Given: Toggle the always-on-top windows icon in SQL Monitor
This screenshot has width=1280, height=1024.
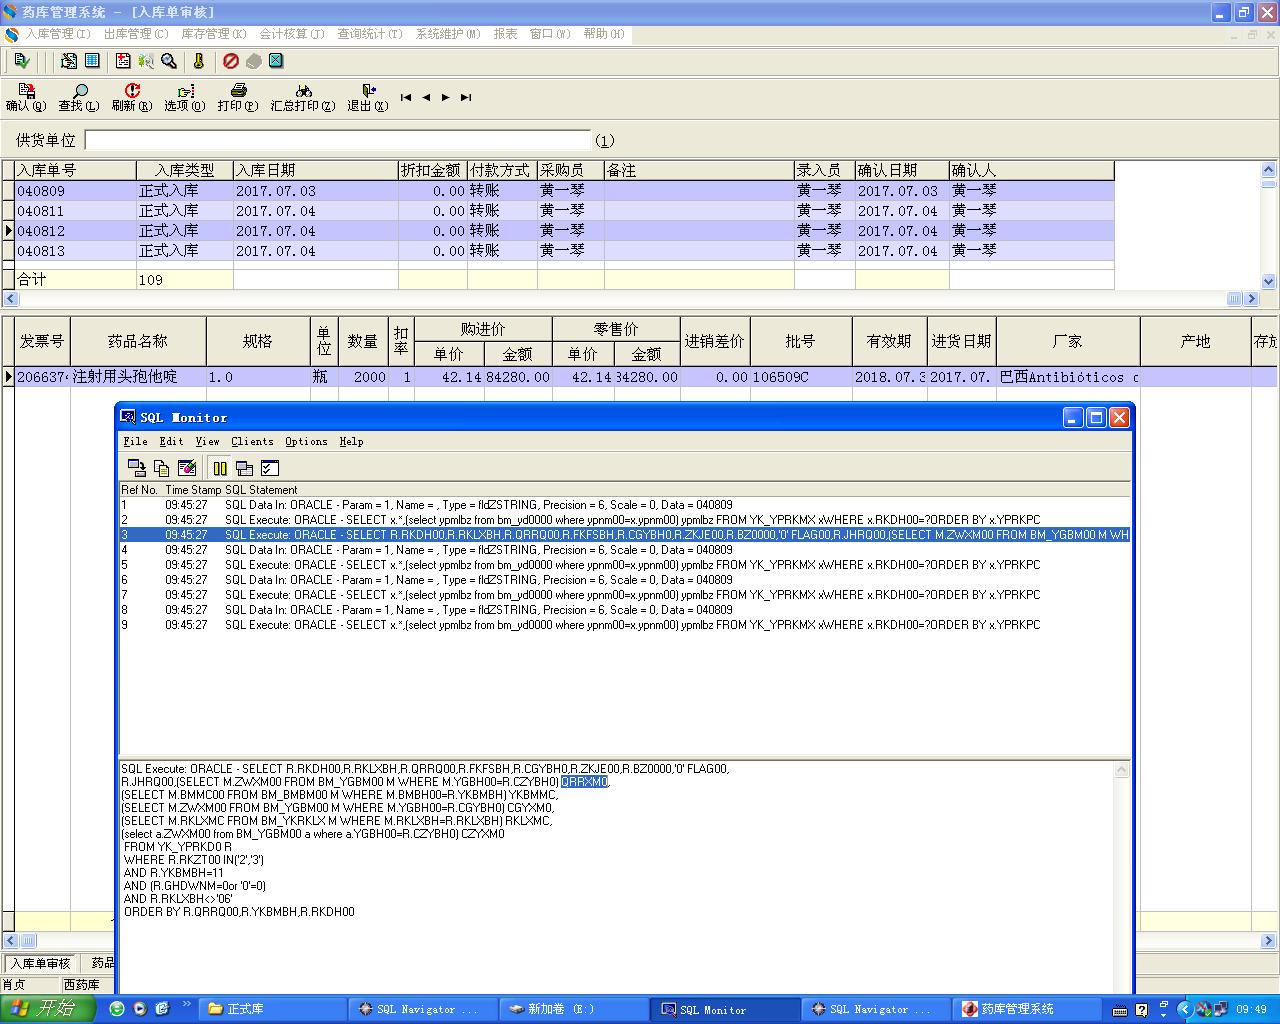Looking at the screenshot, I should coord(244,468).
